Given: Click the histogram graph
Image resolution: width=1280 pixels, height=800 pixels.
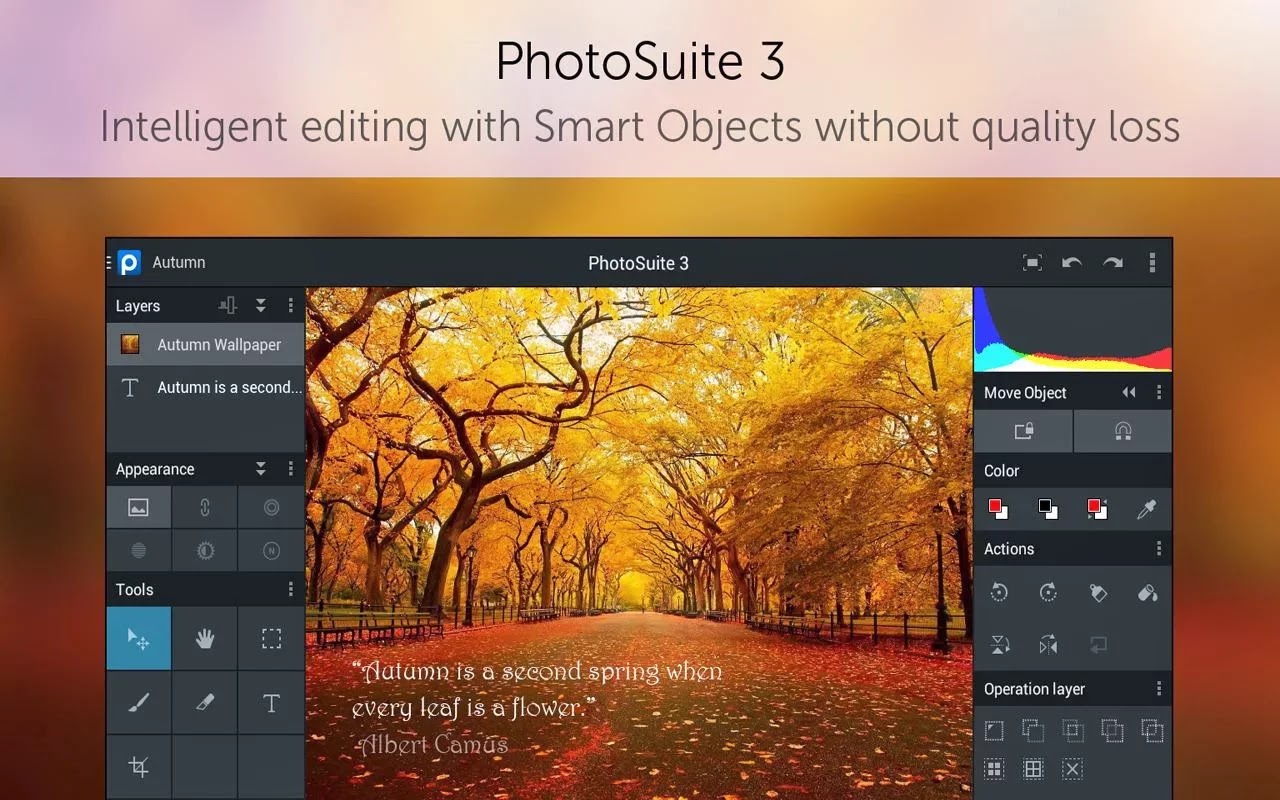Looking at the screenshot, I should [1073, 330].
